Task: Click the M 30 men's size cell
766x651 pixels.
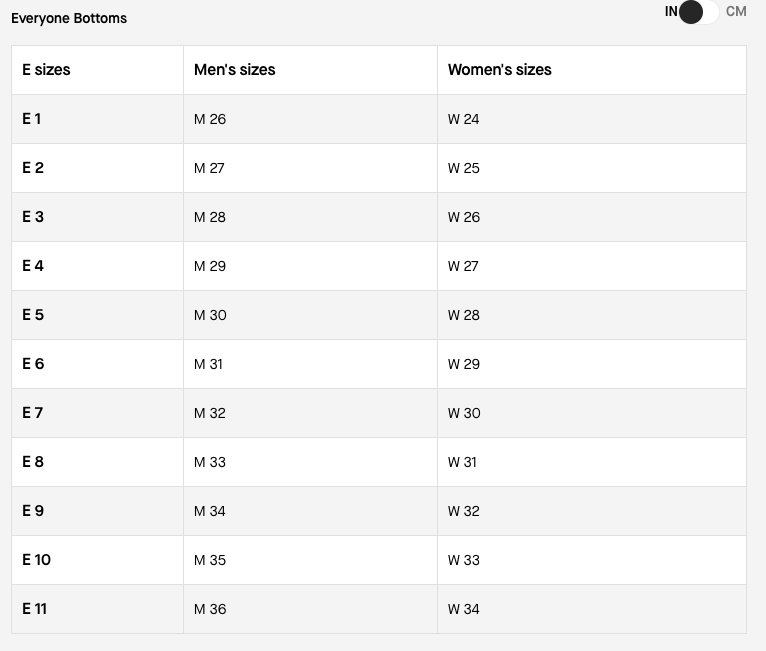Action: coord(210,315)
